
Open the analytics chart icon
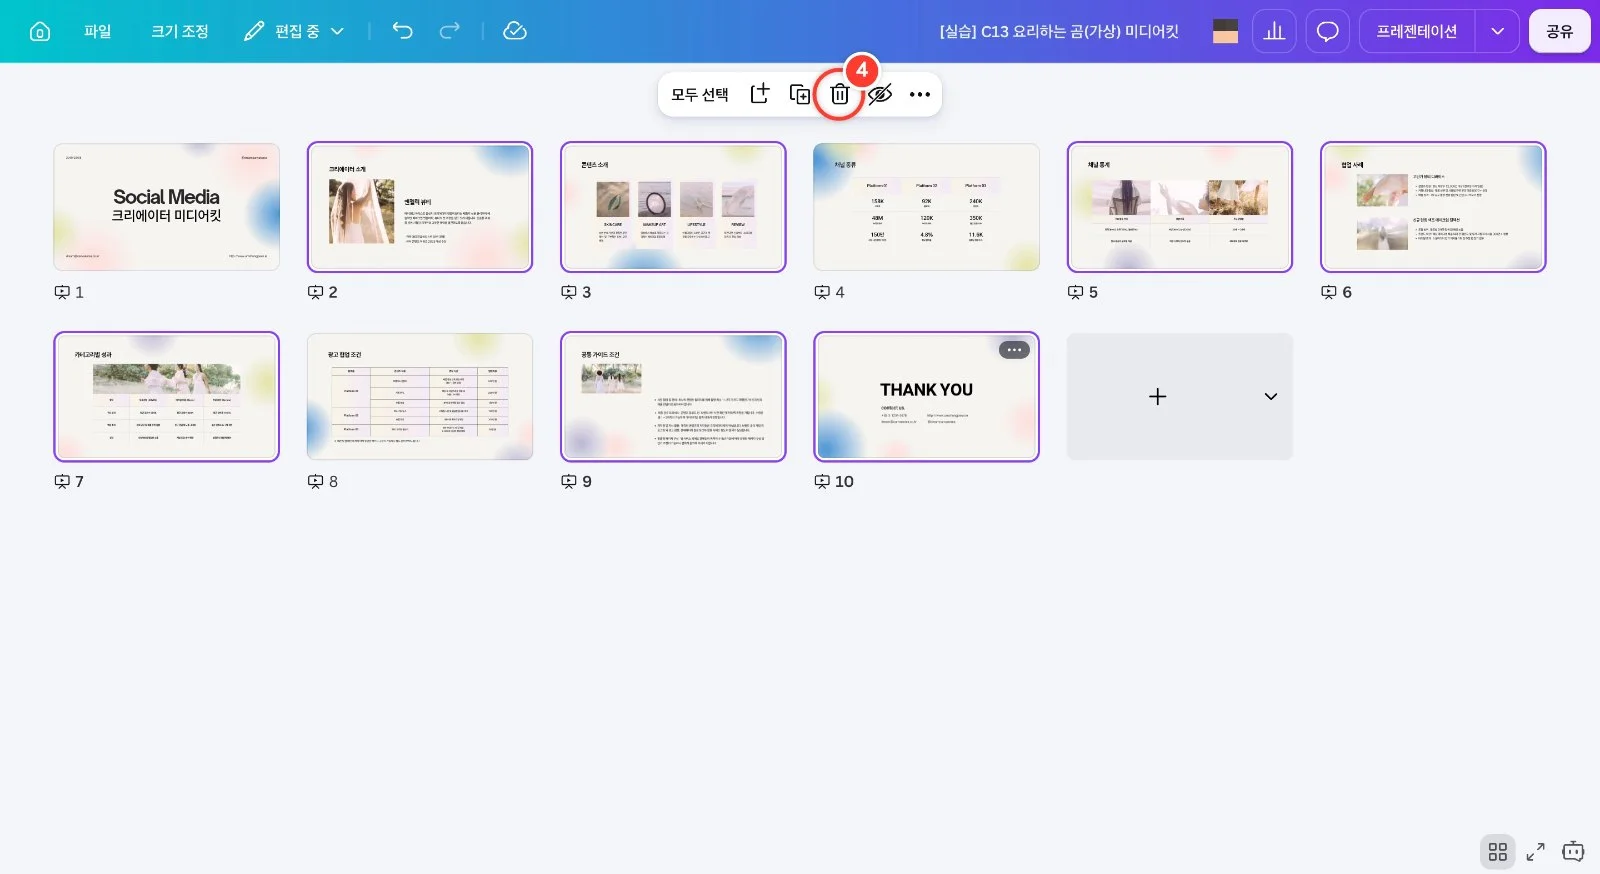pos(1274,31)
